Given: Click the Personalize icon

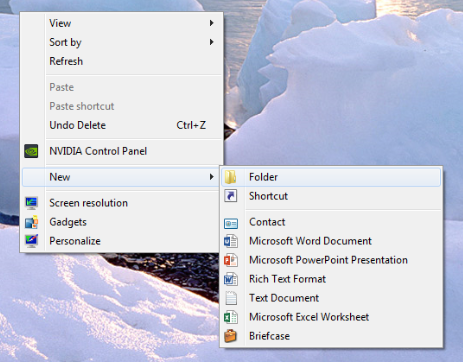Looking at the screenshot, I should pyautogui.click(x=31, y=241).
